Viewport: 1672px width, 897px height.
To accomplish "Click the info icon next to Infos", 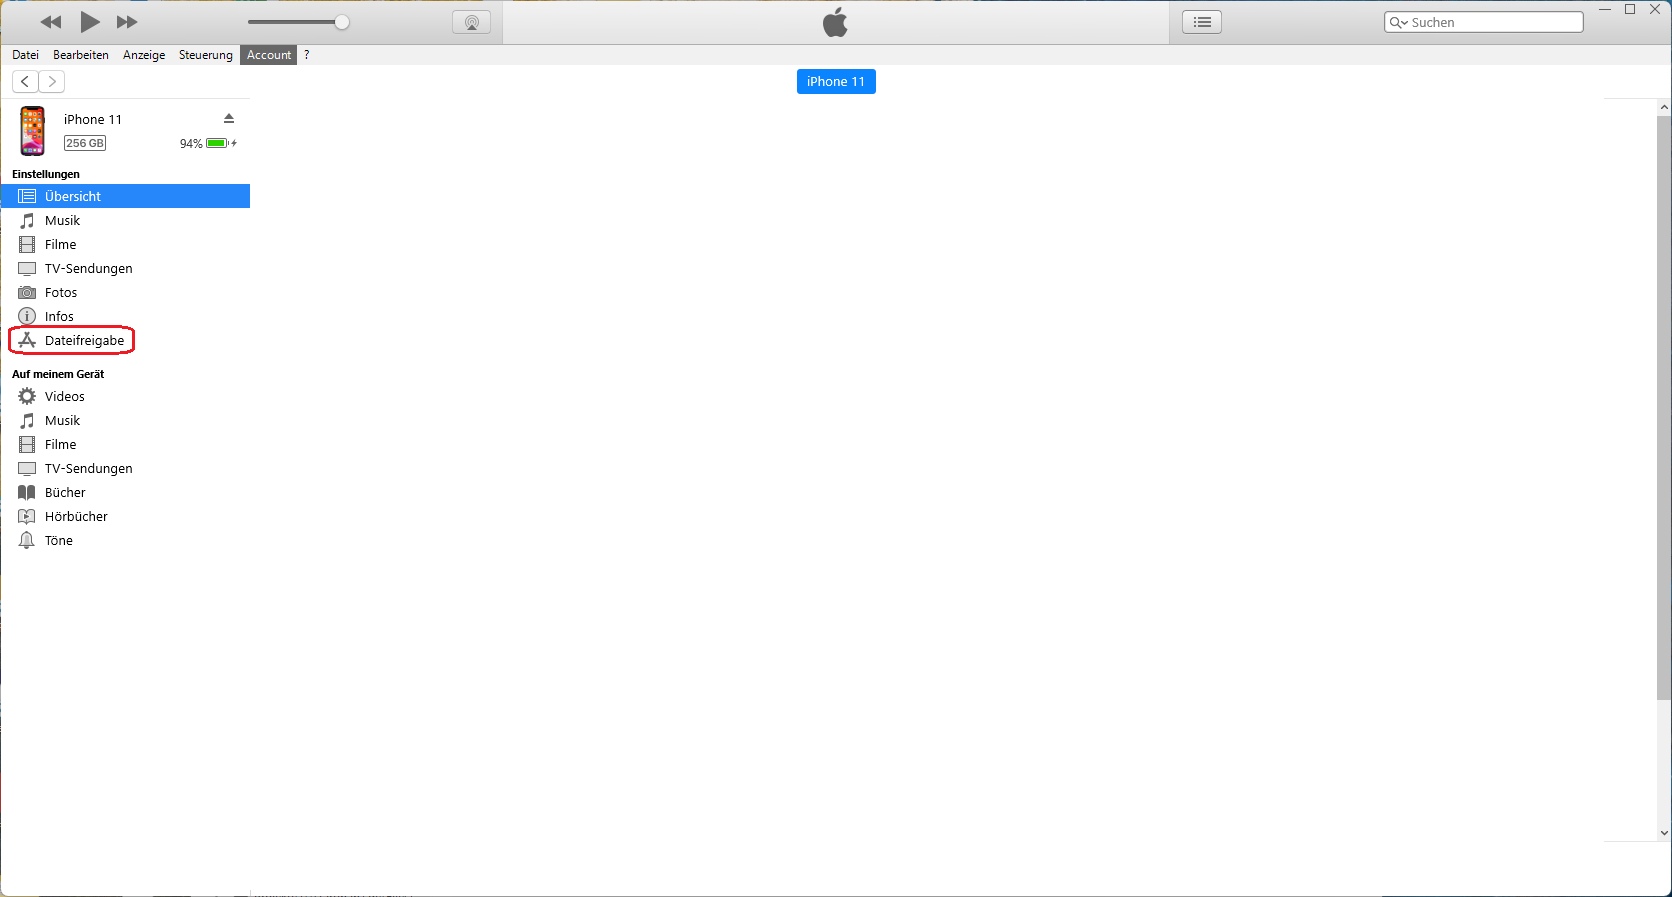I will point(27,316).
